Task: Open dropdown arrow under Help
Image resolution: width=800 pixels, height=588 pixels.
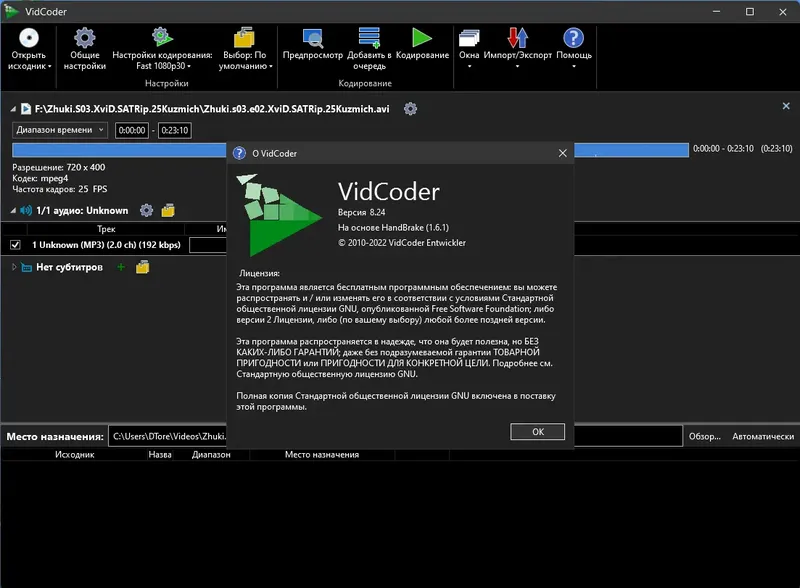Action: click(574, 66)
